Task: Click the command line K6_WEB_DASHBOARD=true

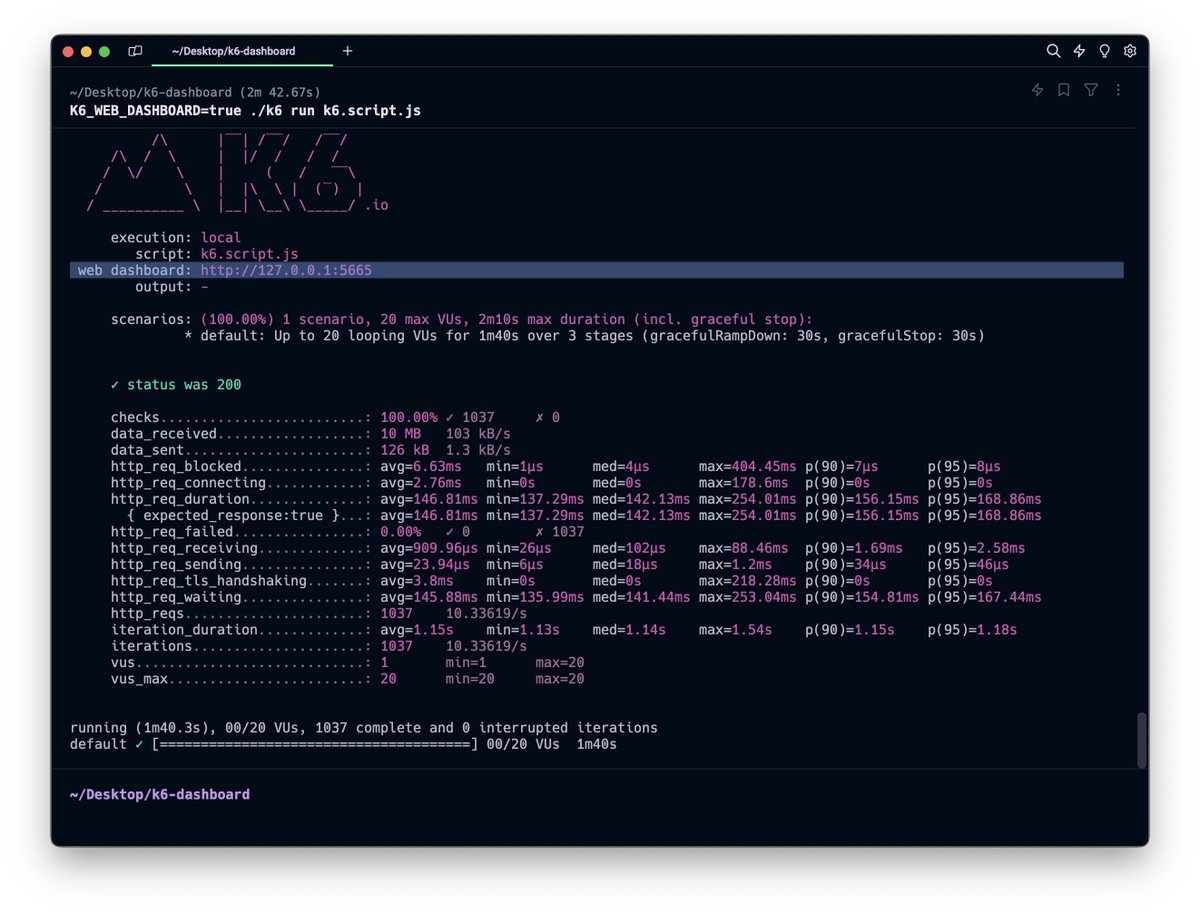Action: pyautogui.click(x=245, y=110)
